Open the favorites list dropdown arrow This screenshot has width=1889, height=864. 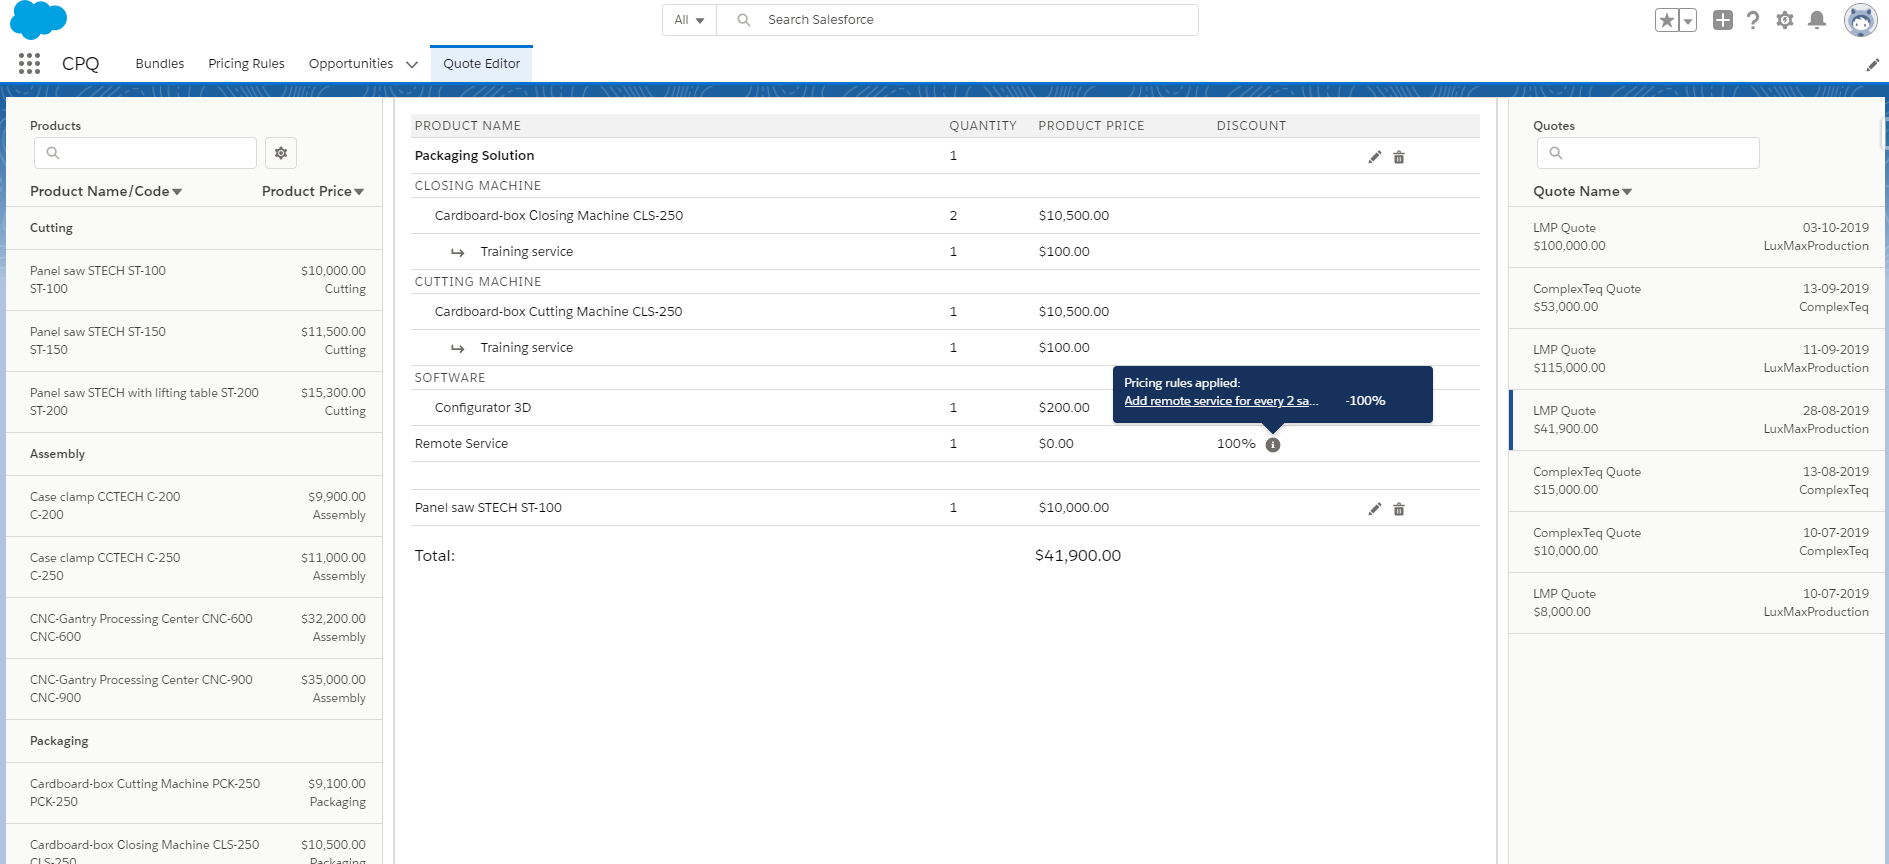(1688, 20)
